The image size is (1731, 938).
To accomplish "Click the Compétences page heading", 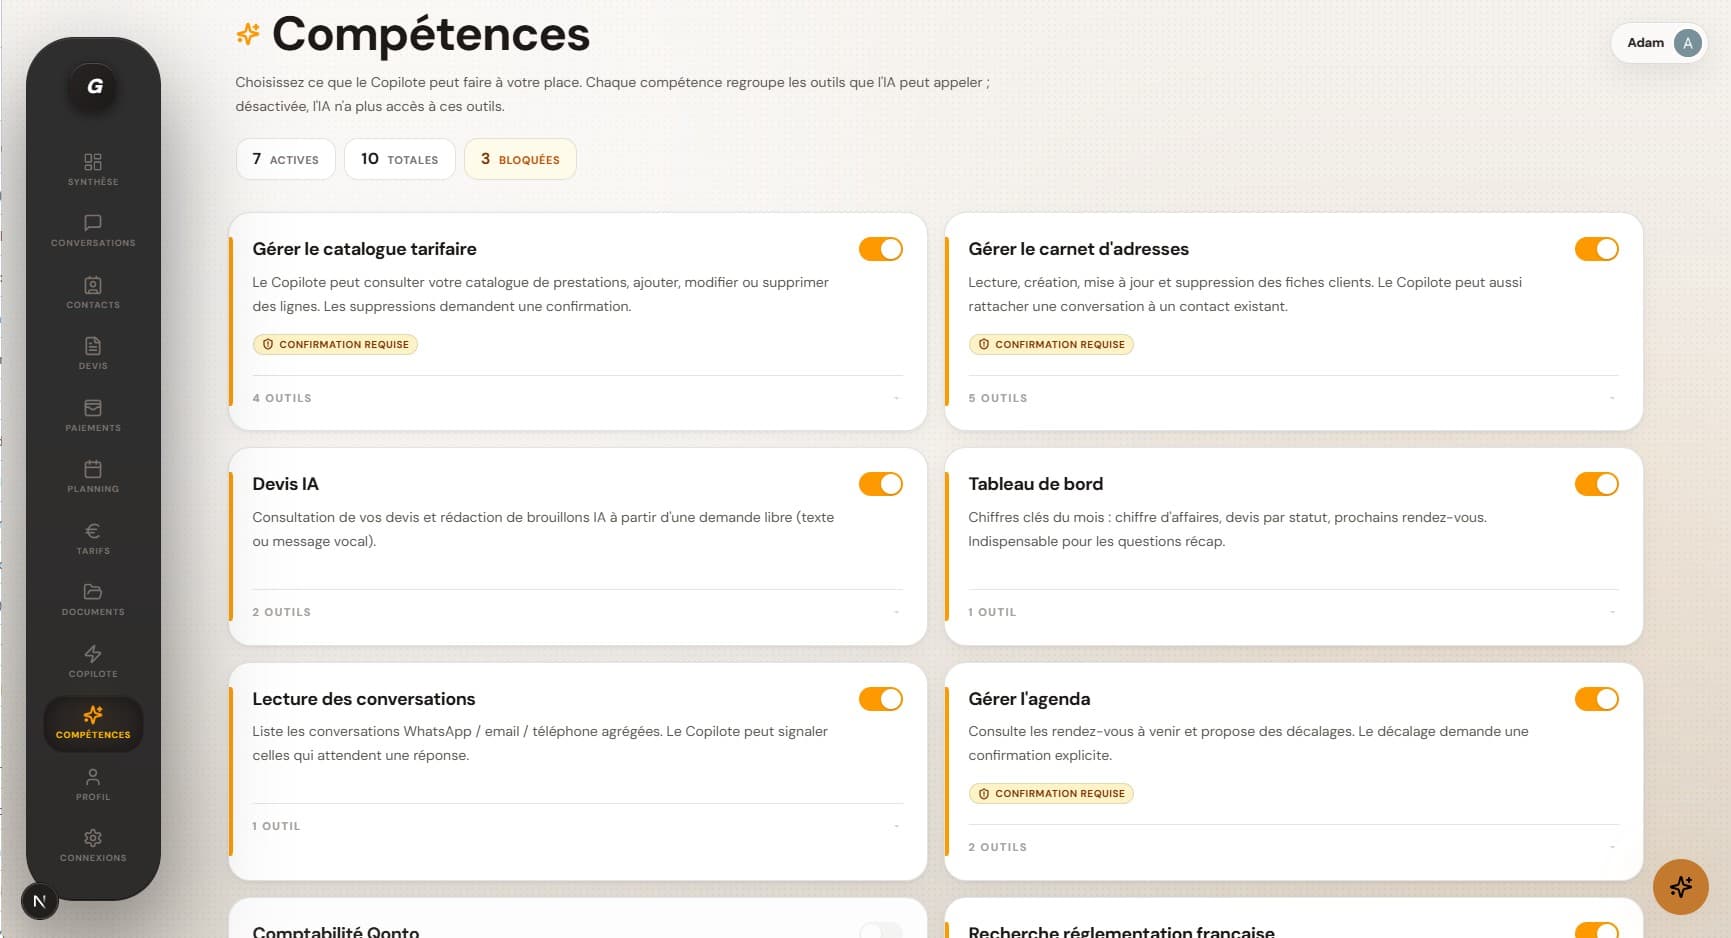I will (431, 35).
